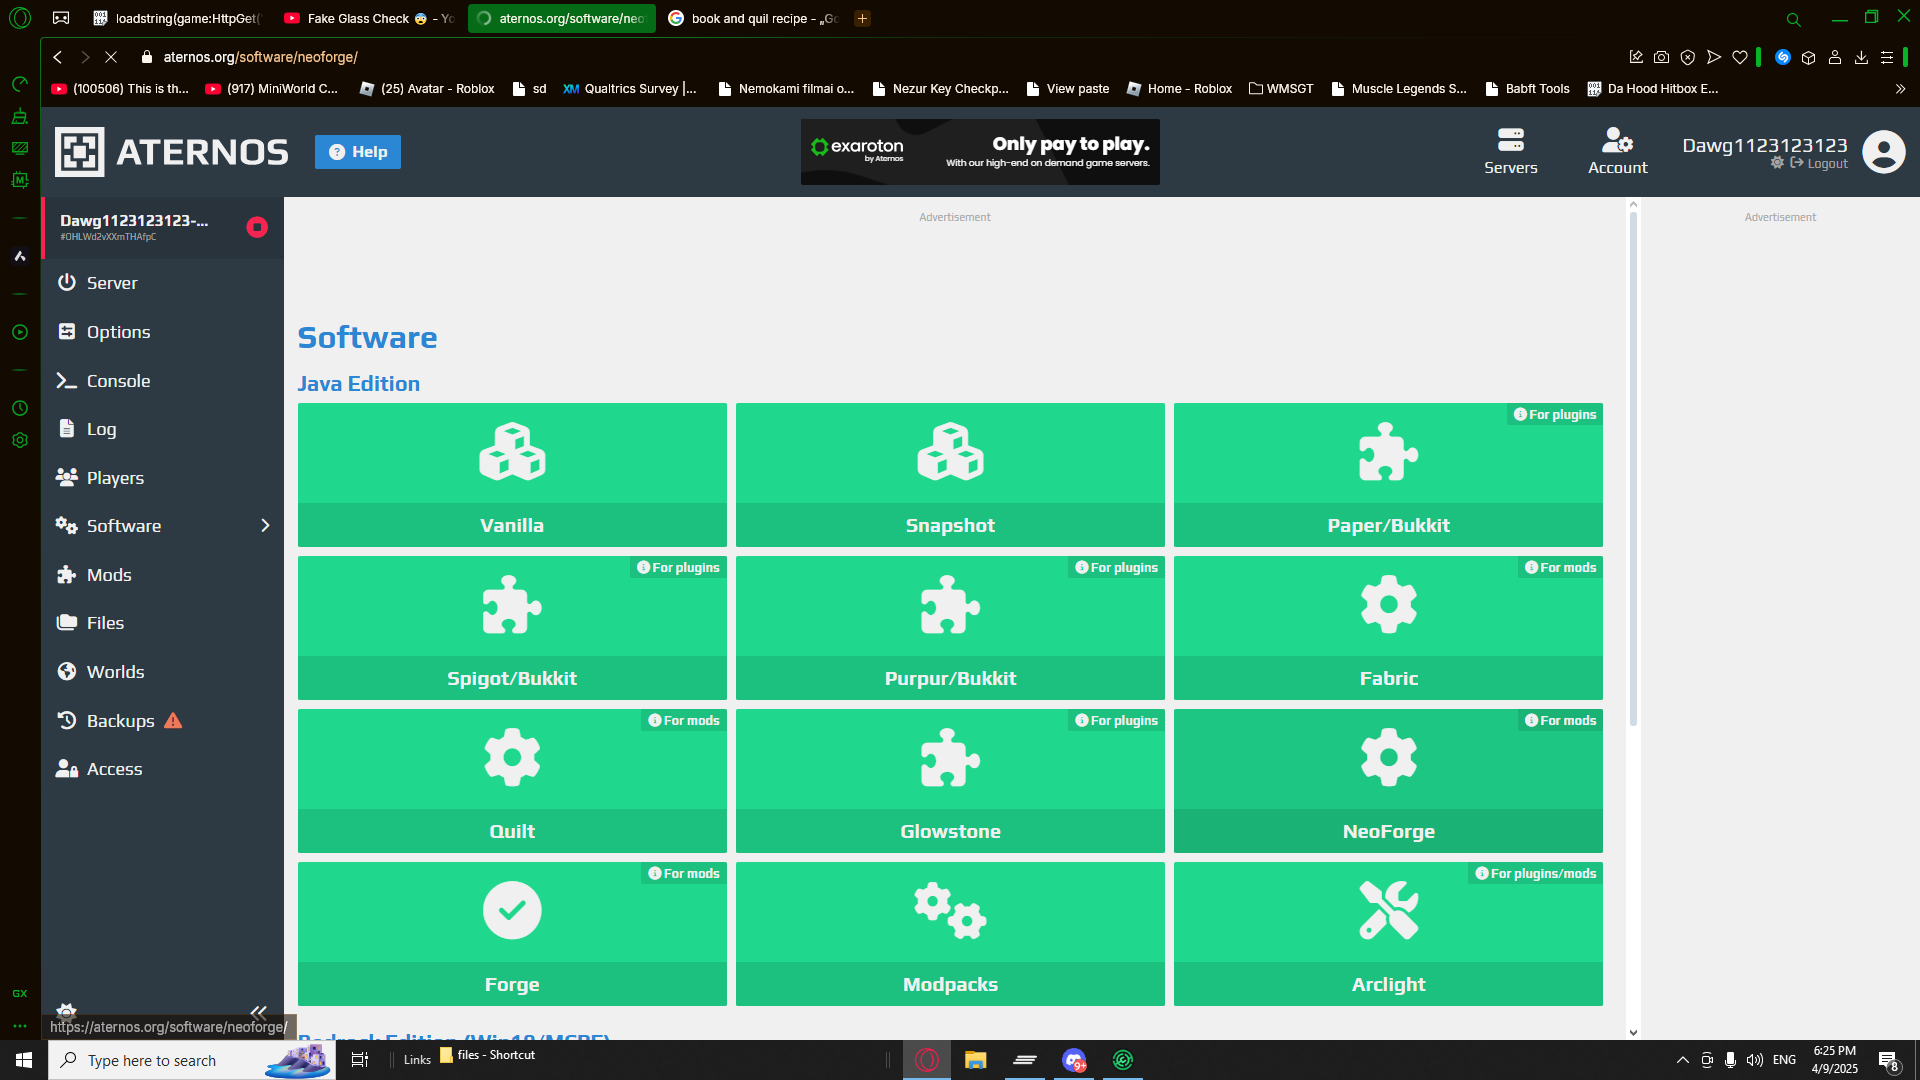Open Windows Start menu

tap(24, 1060)
